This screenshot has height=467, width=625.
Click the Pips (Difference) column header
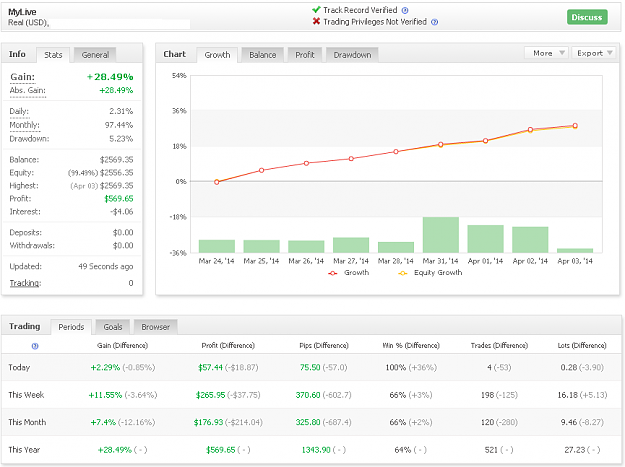pos(324,345)
